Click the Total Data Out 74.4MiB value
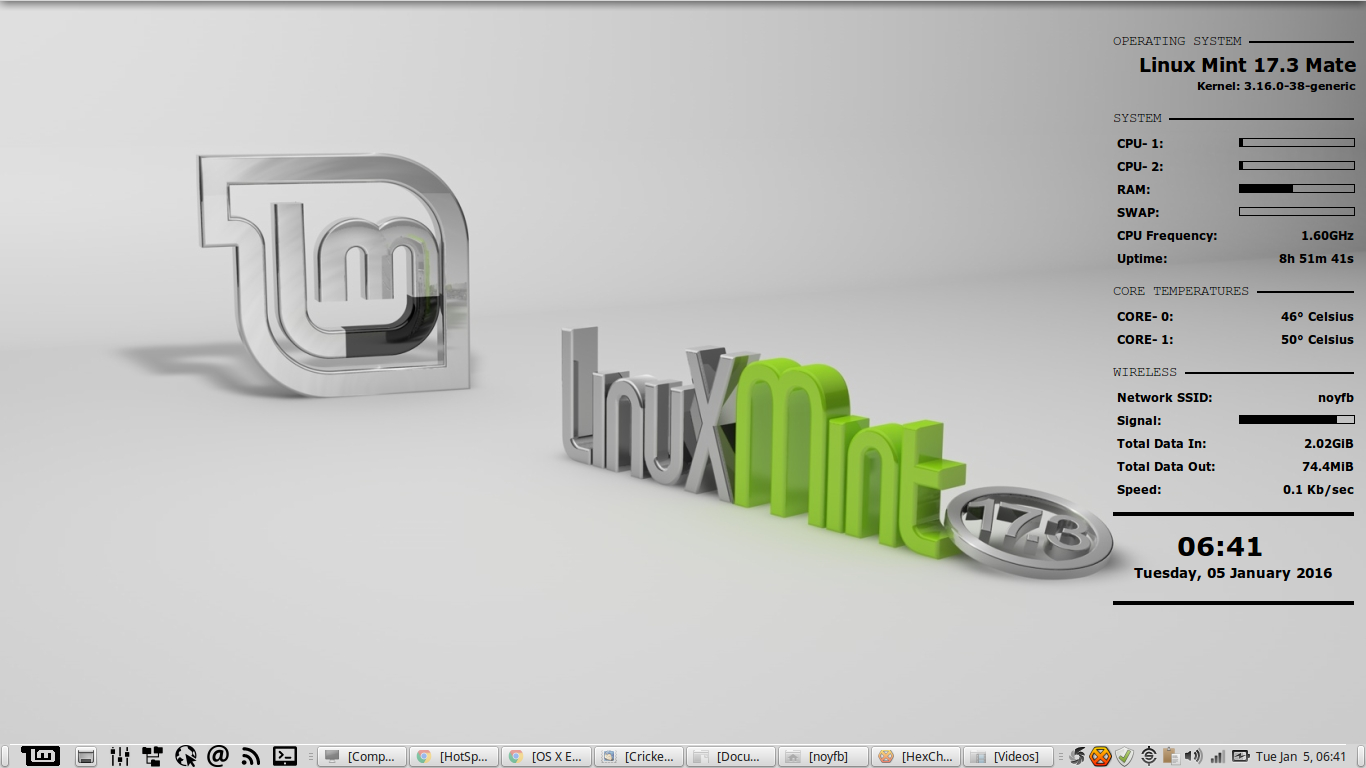1366x768 pixels. 1328,467
